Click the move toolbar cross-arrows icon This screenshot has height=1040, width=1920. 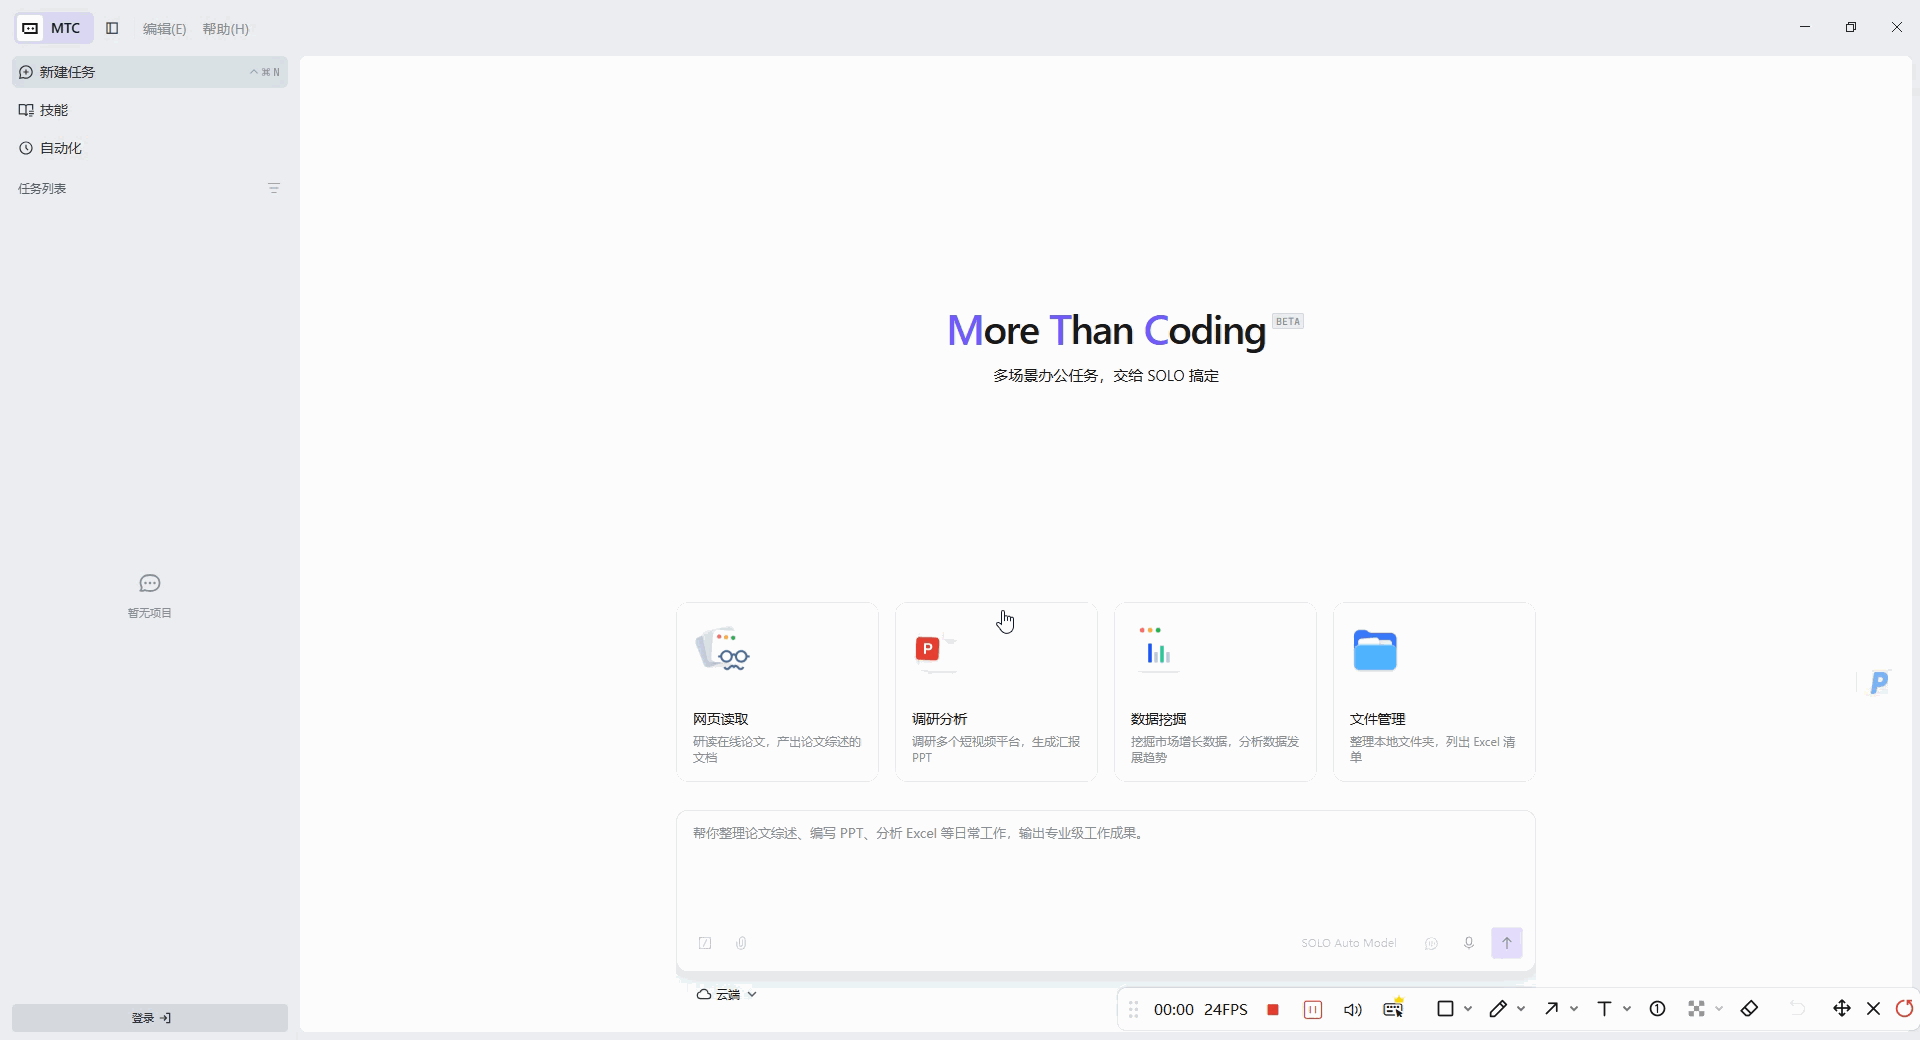[1842, 1008]
